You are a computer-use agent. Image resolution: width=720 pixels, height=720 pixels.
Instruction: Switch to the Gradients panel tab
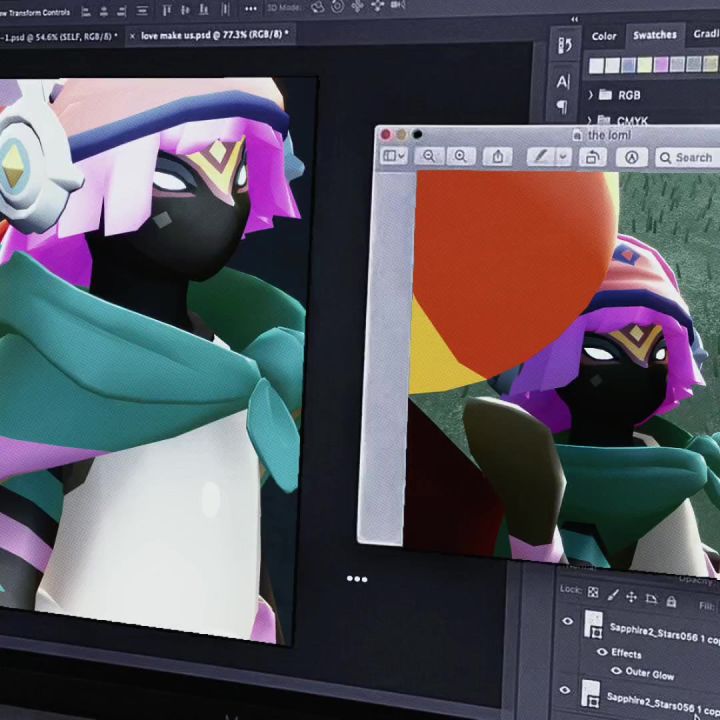pyautogui.click(x=706, y=34)
